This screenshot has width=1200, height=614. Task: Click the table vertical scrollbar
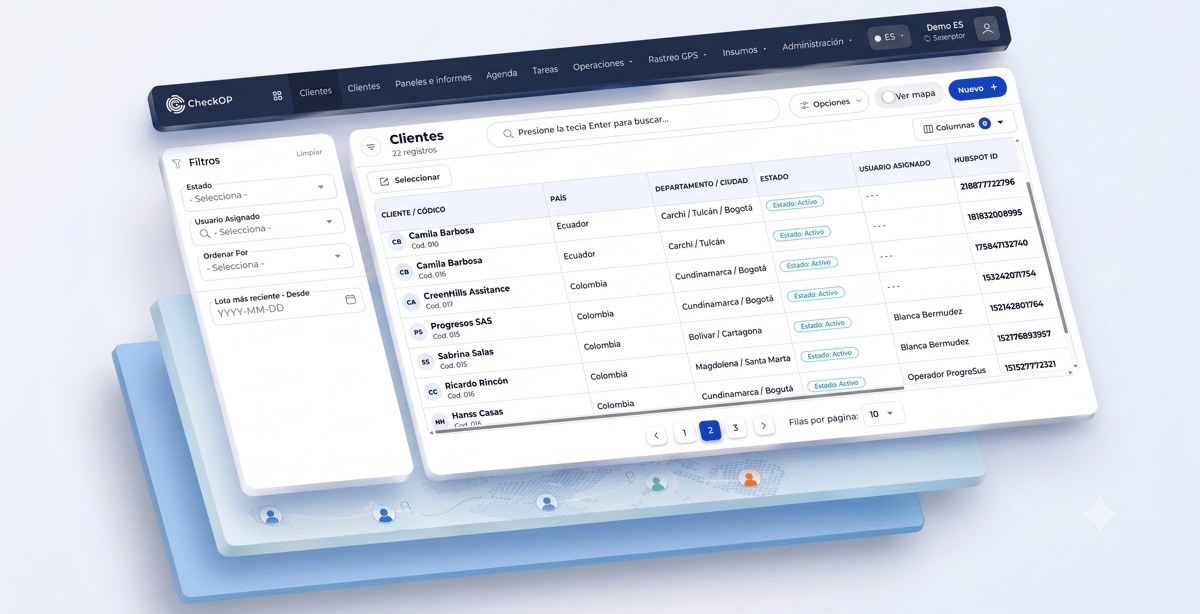1046,258
